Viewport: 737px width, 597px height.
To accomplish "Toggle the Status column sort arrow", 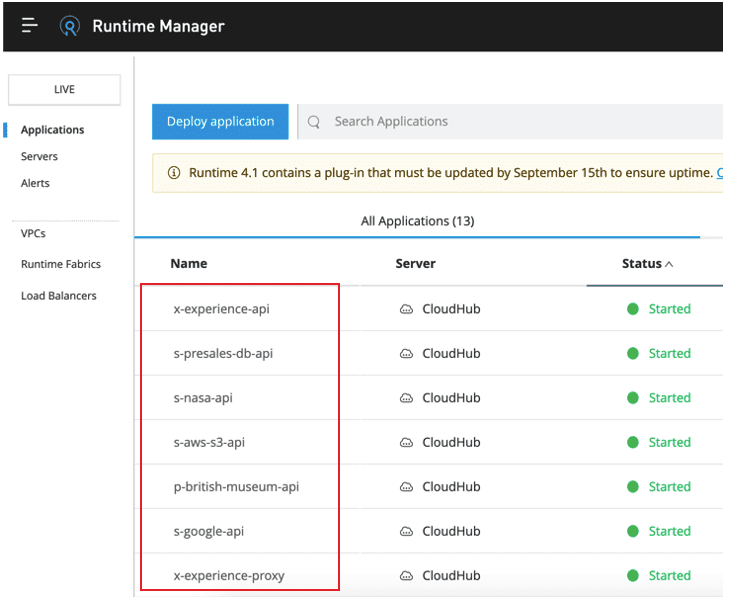I will click(x=669, y=264).
